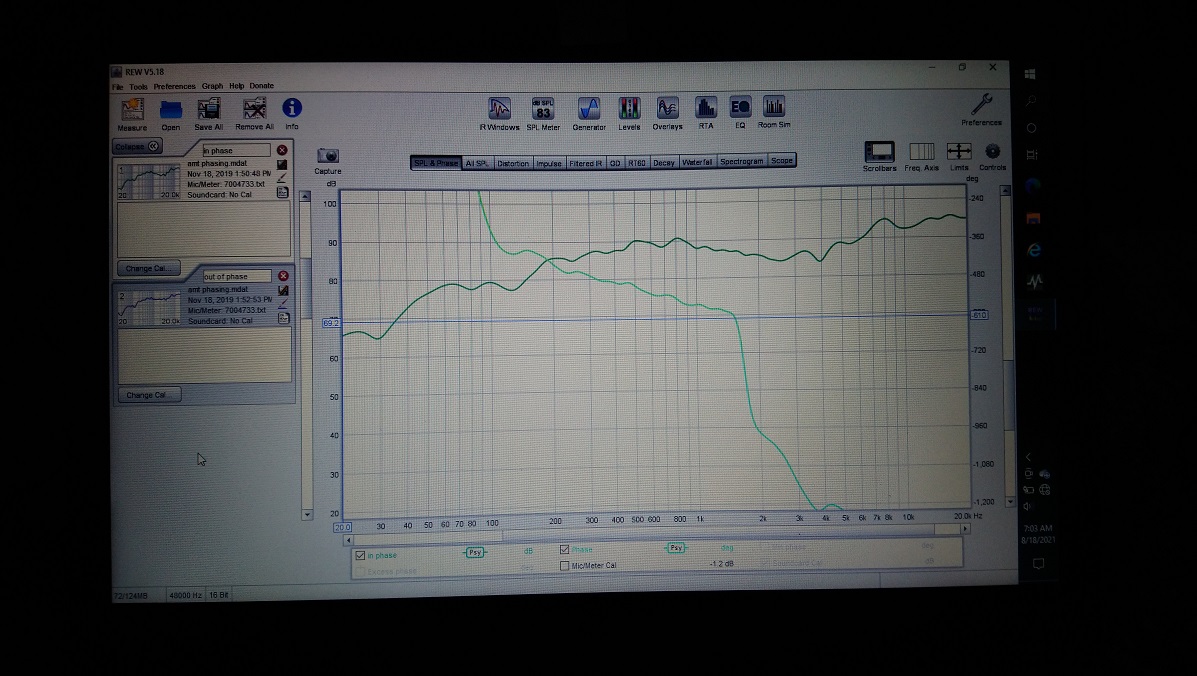The height and width of the screenshot is (676, 1197).
Task: Open the Preferences menu
Action: pos(174,86)
